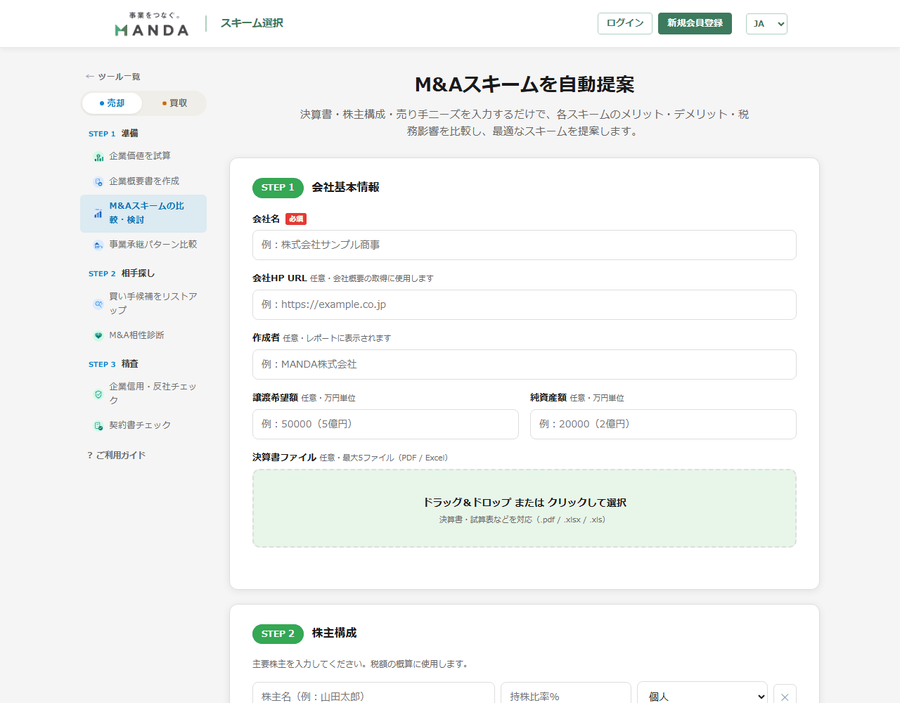Click the STEP 3 精査 sidebar heading
The image size is (900, 703).
tap(113, 364)
